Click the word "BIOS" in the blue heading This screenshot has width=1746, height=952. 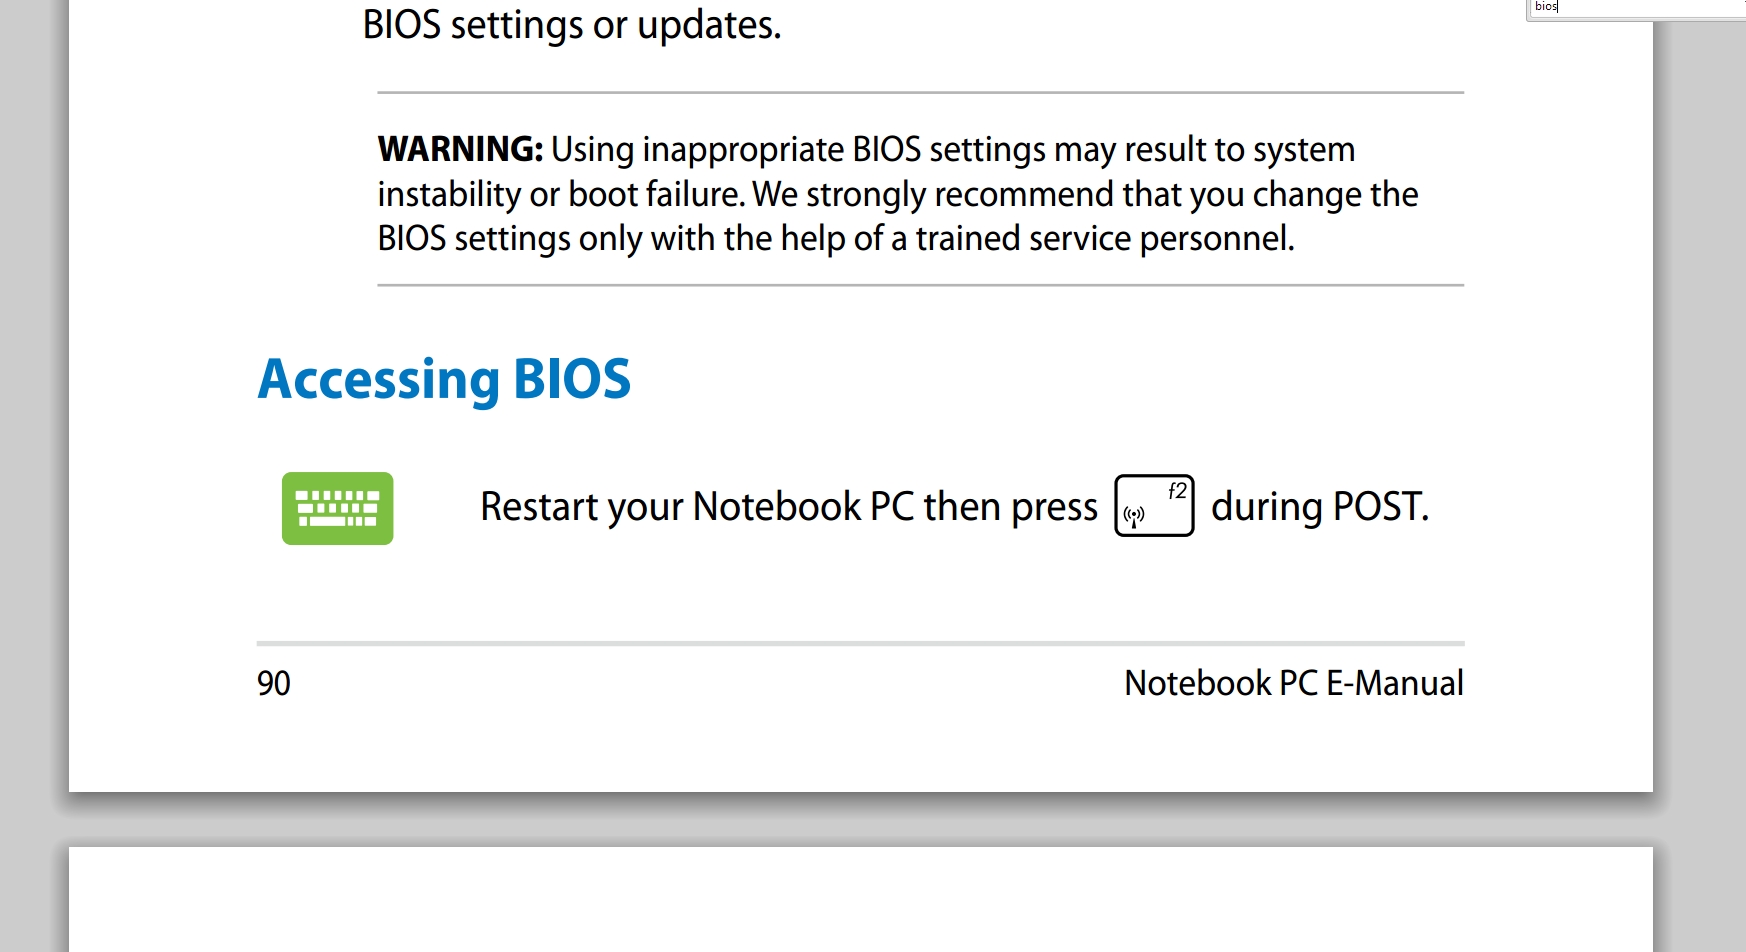click(x=572, y=379)
